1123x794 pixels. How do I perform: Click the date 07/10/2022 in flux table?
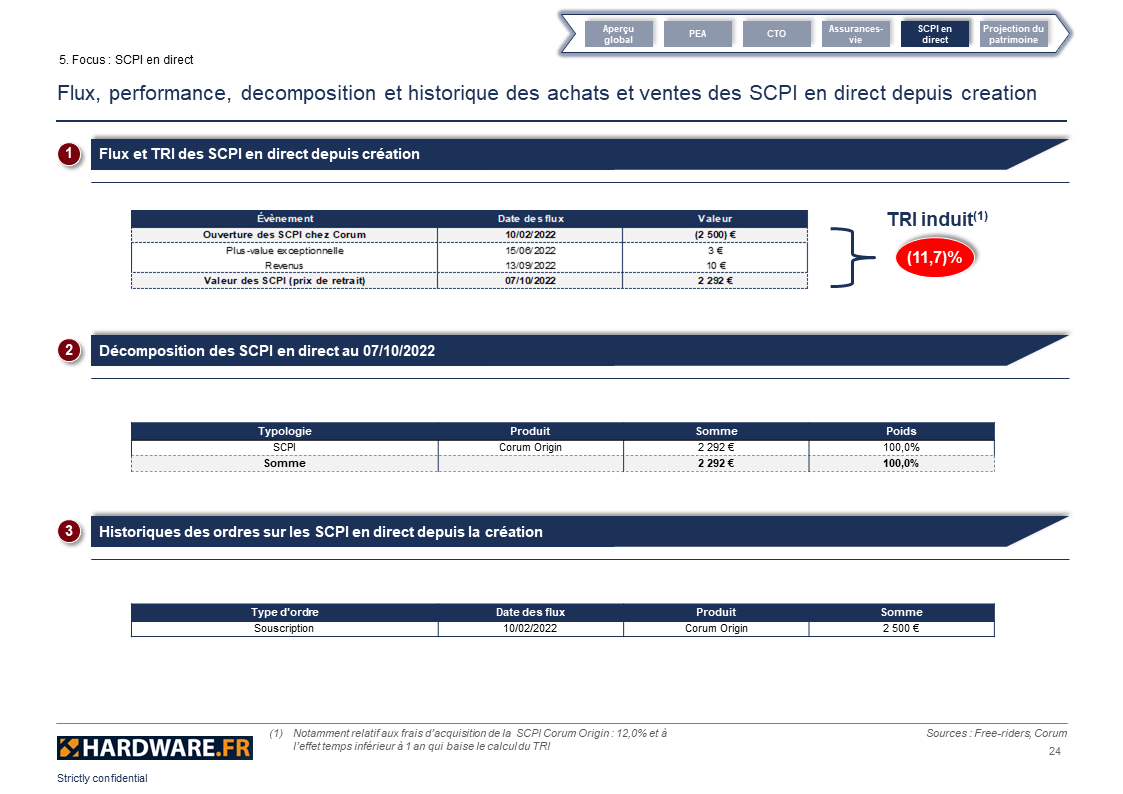pos(530,281)
